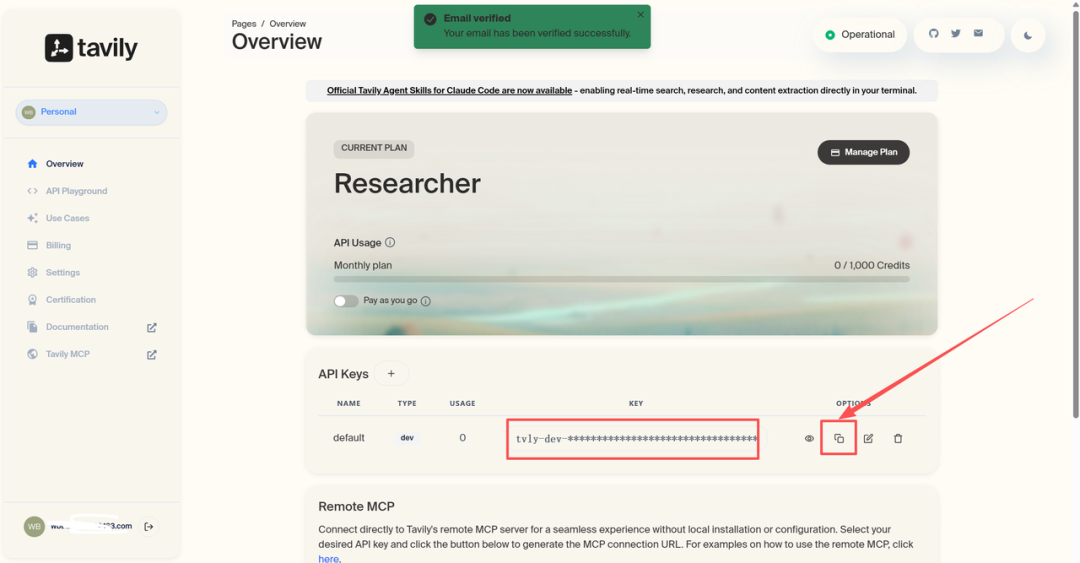Image resolution: width=1080 pixels, height=563 pixels.
Task: Add a new API key with the plus button
Action: (x=391, y=373)
